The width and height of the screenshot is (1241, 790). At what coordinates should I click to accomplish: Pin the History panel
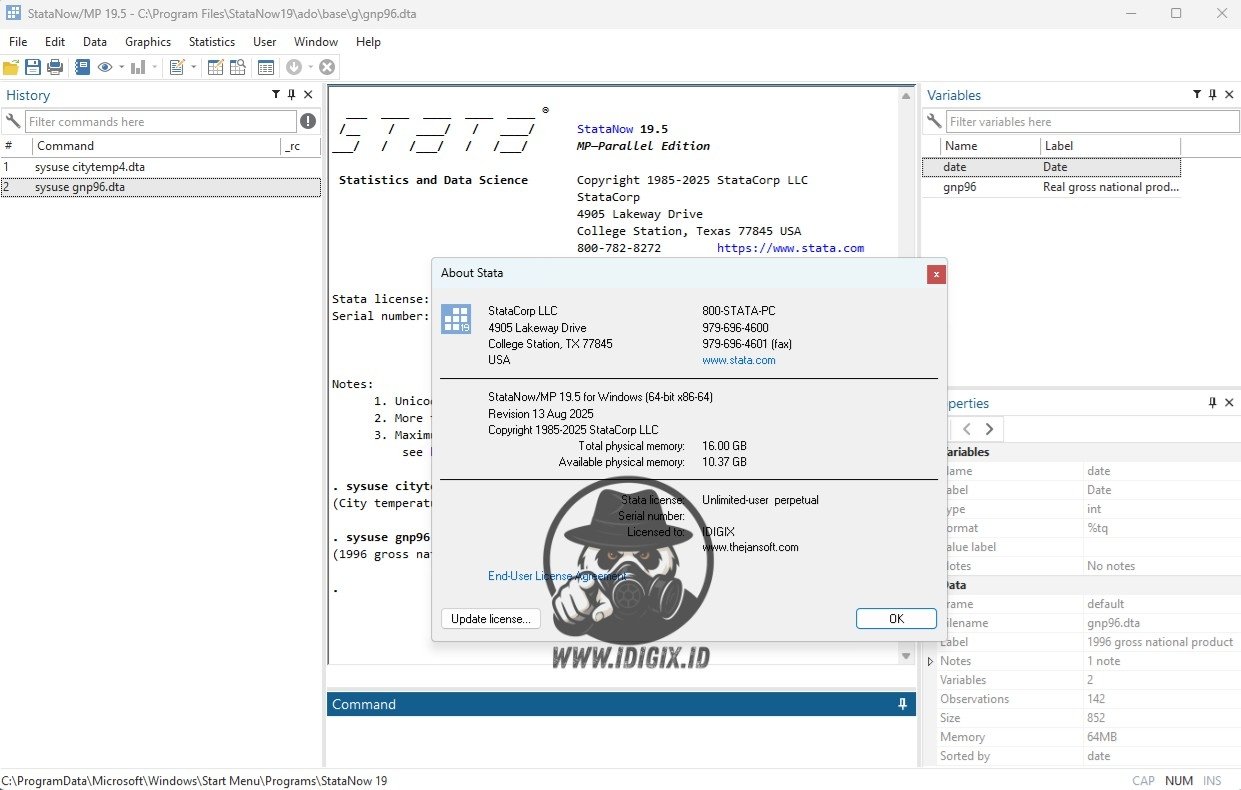[292, 95]
